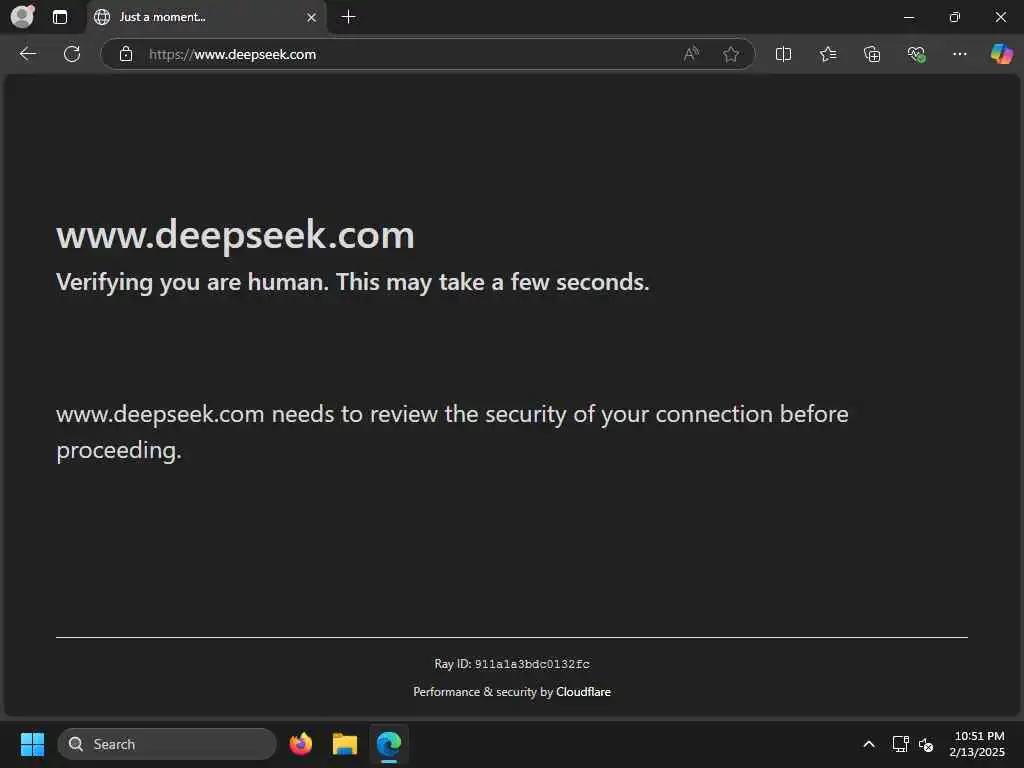
Task: Open the Favorites list
Action: click(x=827, y=54)
